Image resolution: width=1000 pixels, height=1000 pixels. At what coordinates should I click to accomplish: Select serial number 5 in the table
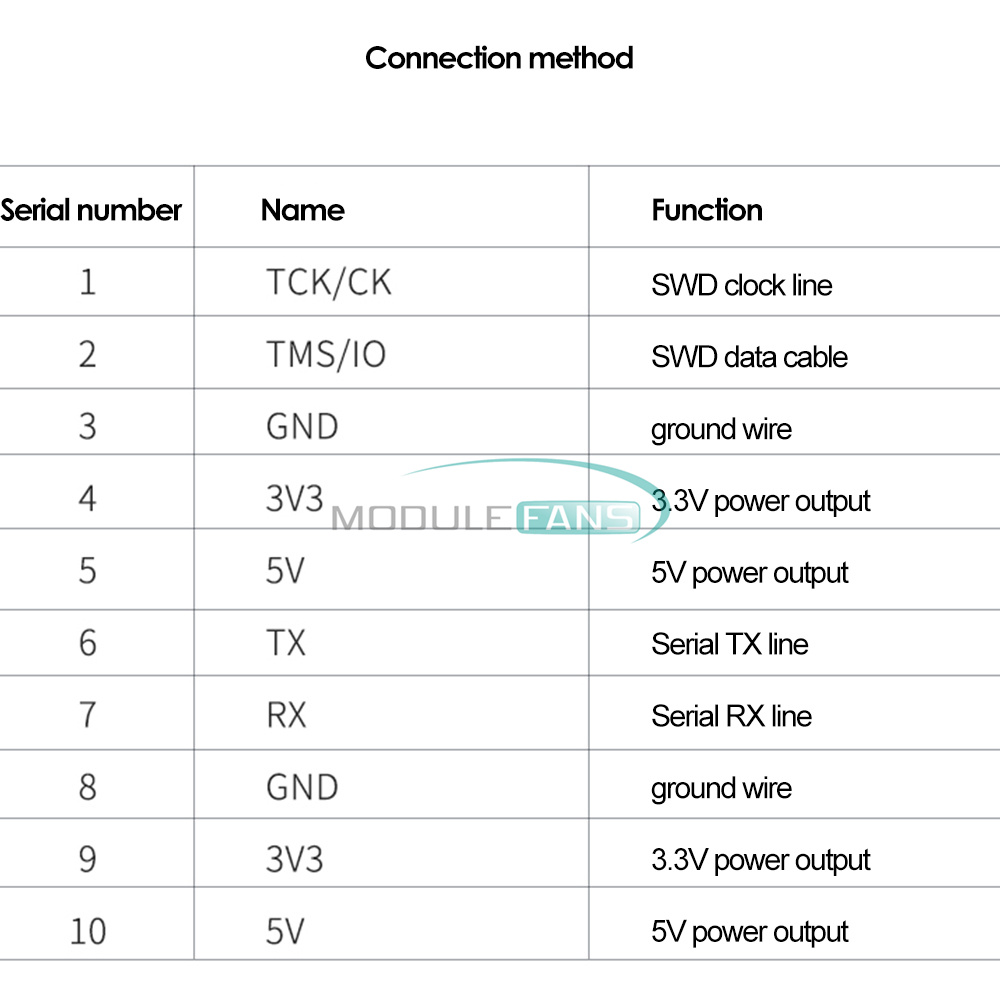coord(88,571)
